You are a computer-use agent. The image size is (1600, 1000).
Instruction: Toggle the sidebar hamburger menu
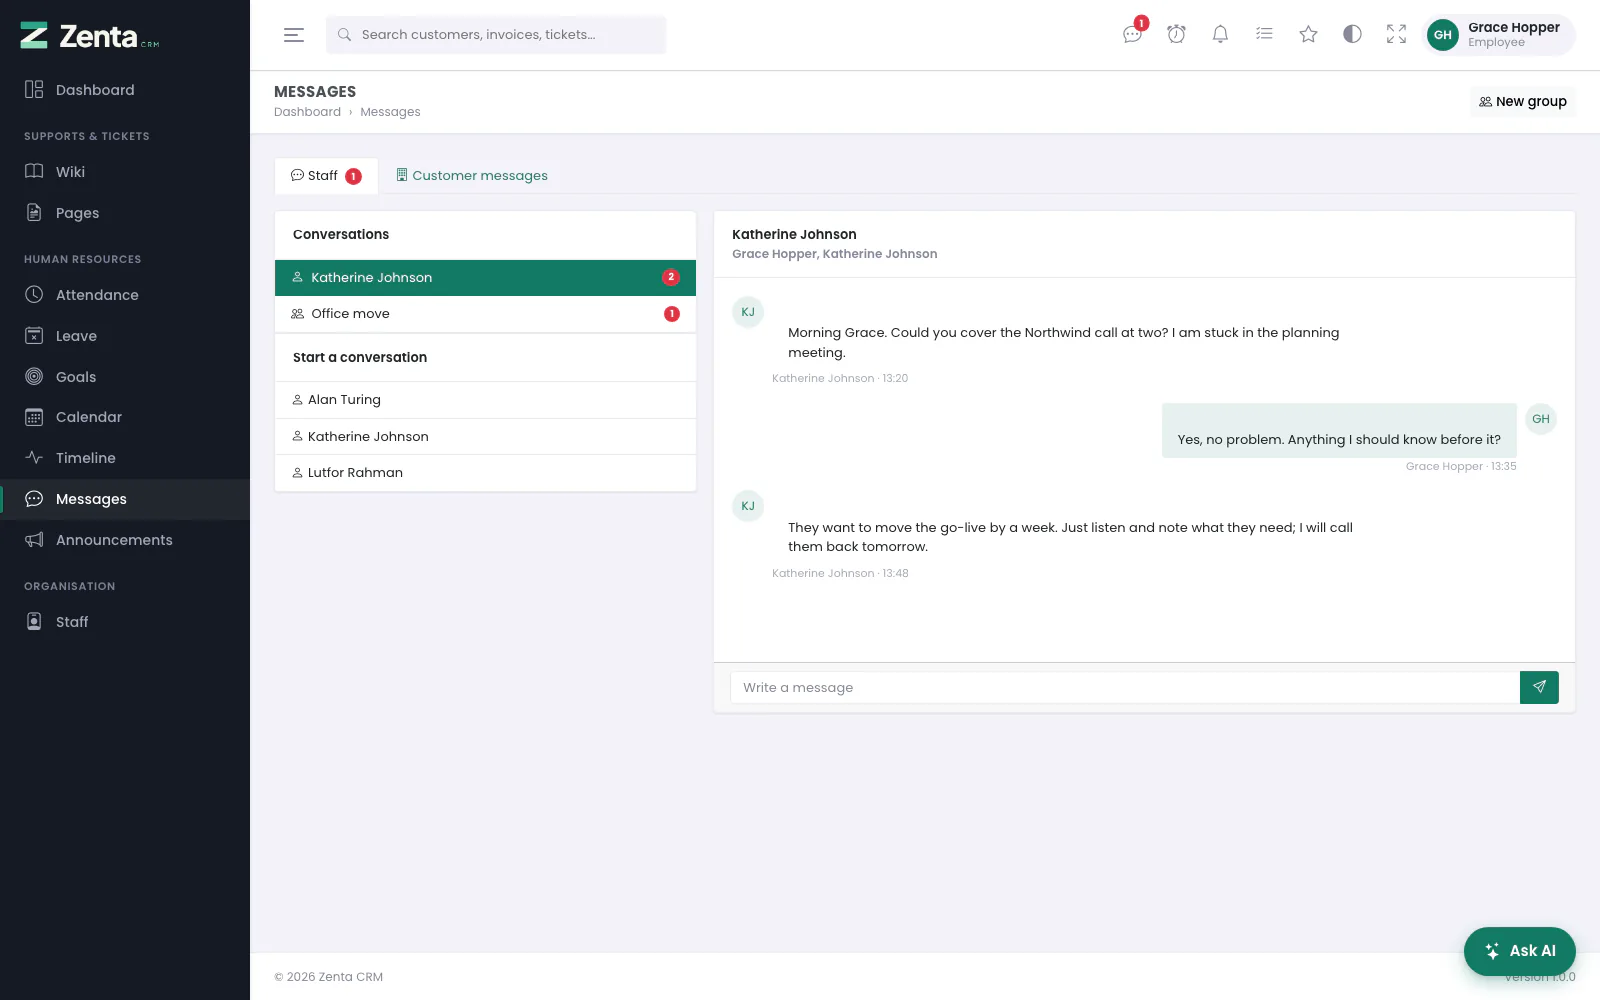(x=294, y=35)
